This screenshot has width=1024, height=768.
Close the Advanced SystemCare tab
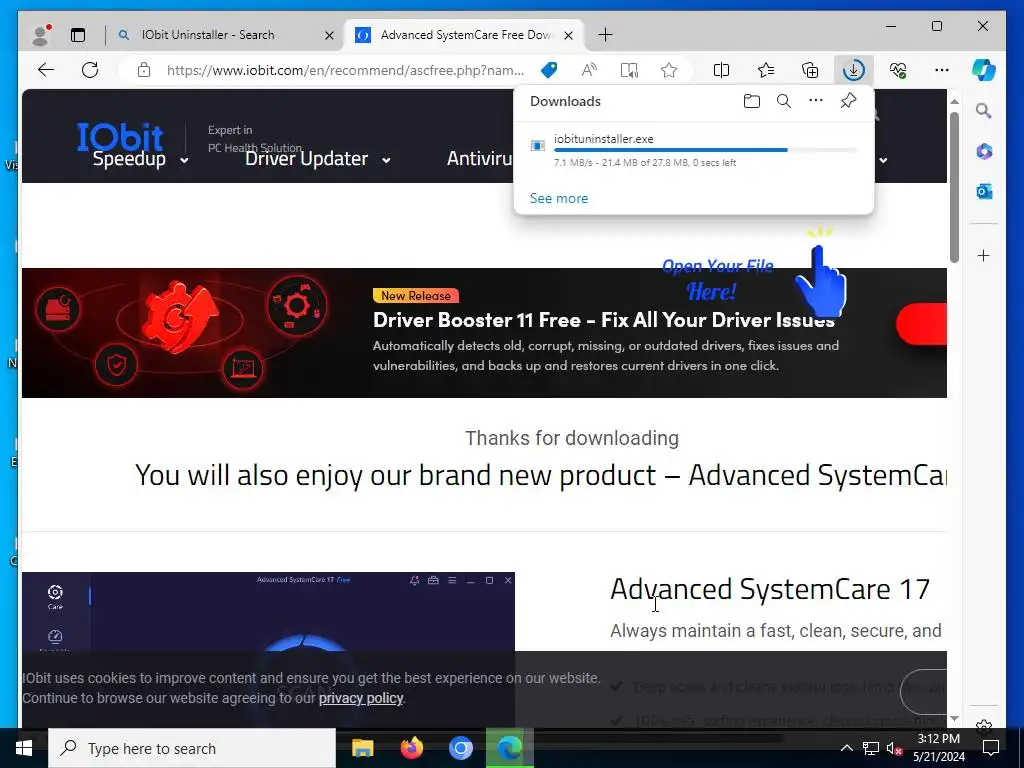click(x=569, y=35)
